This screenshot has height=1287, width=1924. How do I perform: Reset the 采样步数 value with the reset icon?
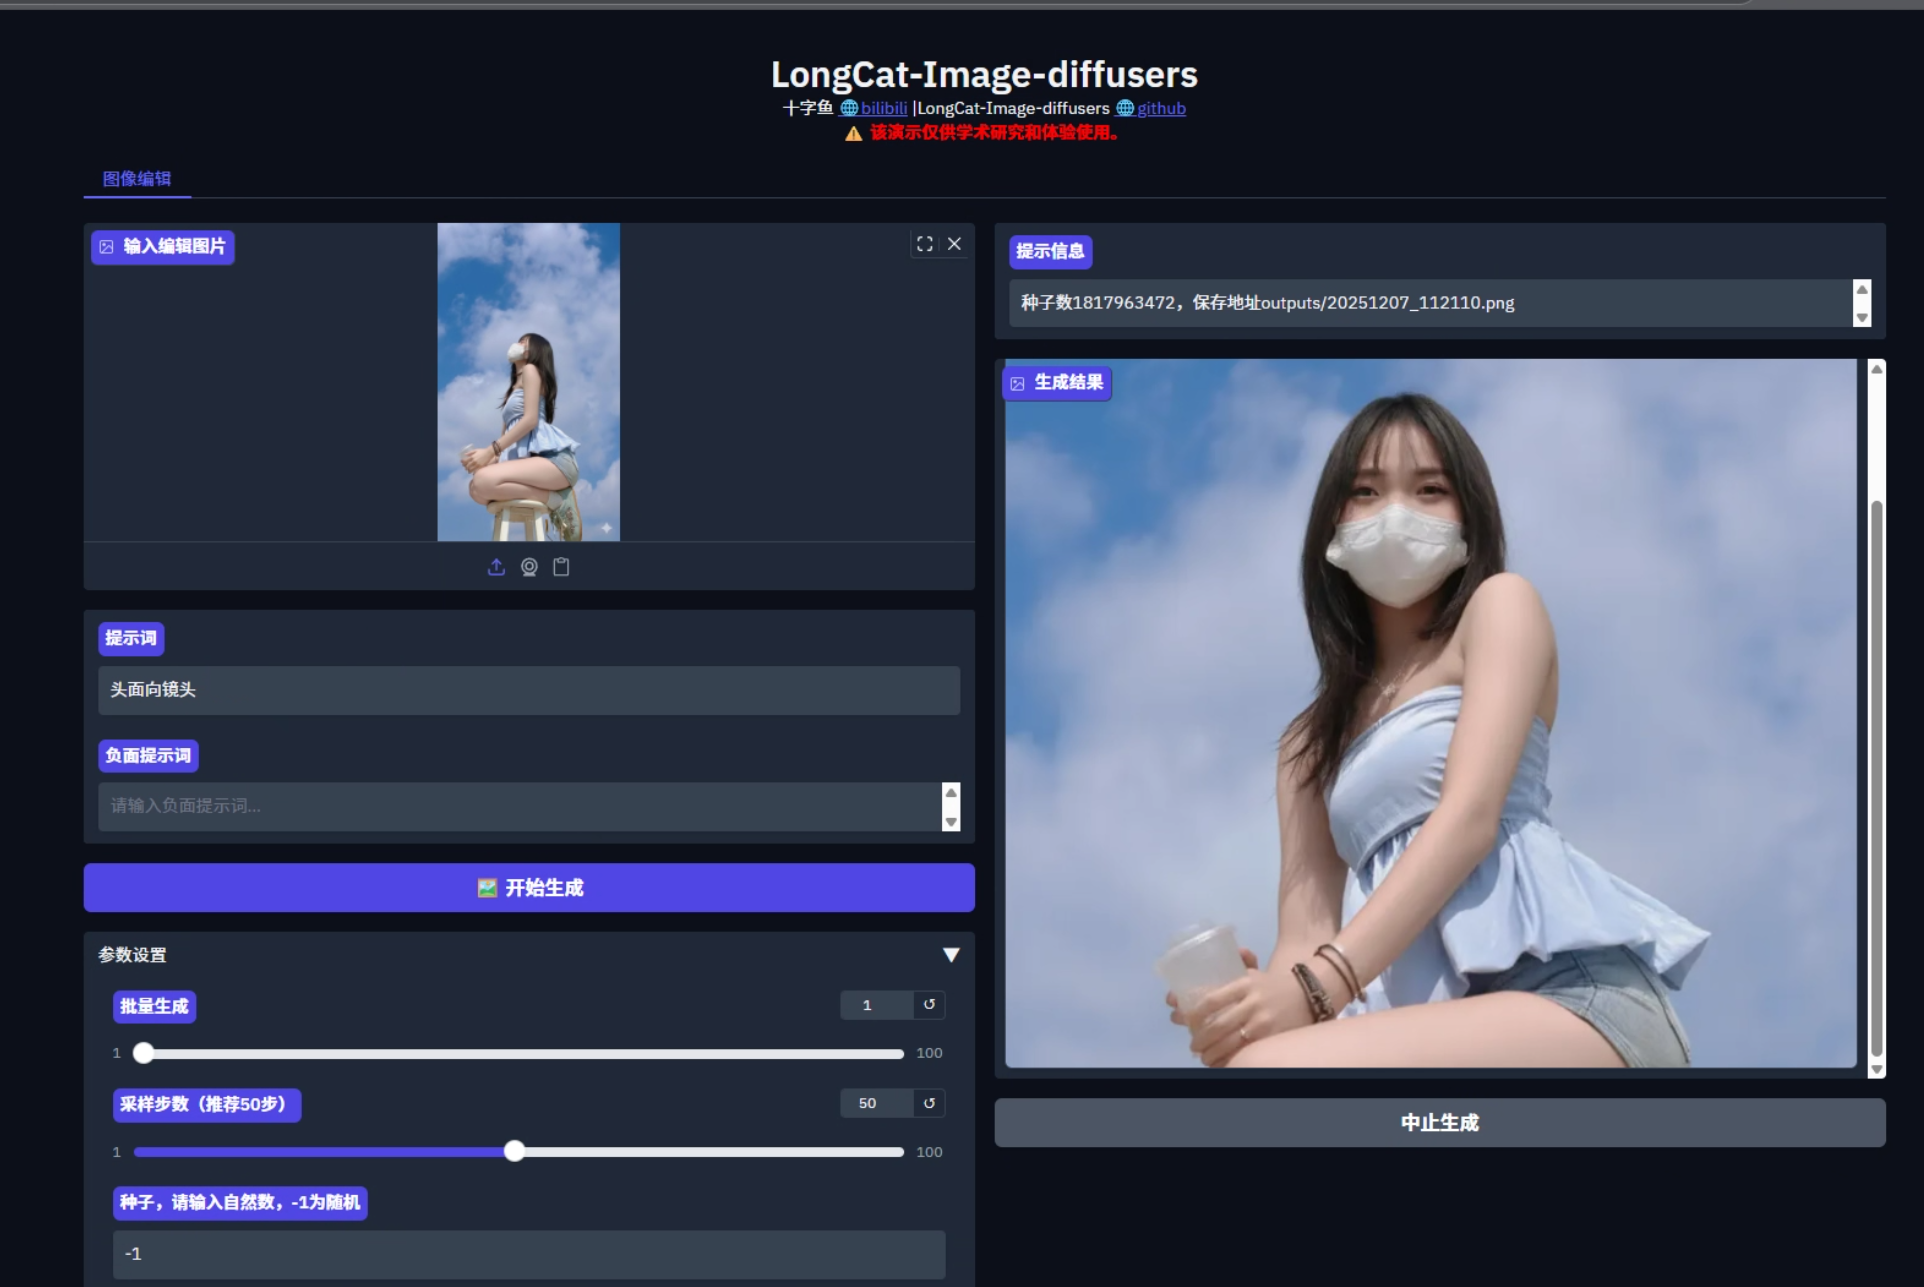(x=929, y=1103)
